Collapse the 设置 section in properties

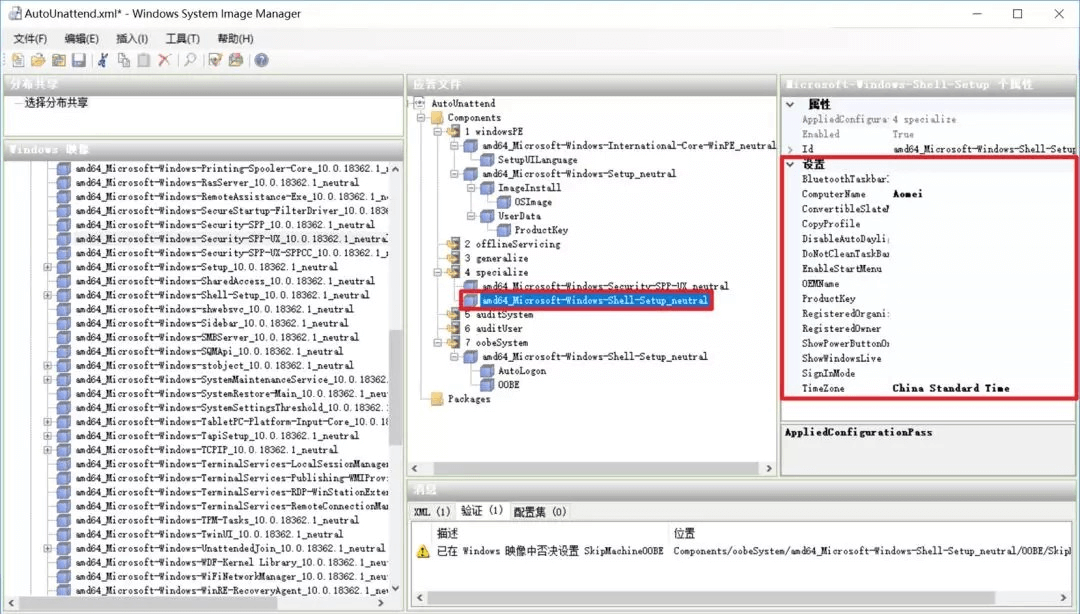790,164
